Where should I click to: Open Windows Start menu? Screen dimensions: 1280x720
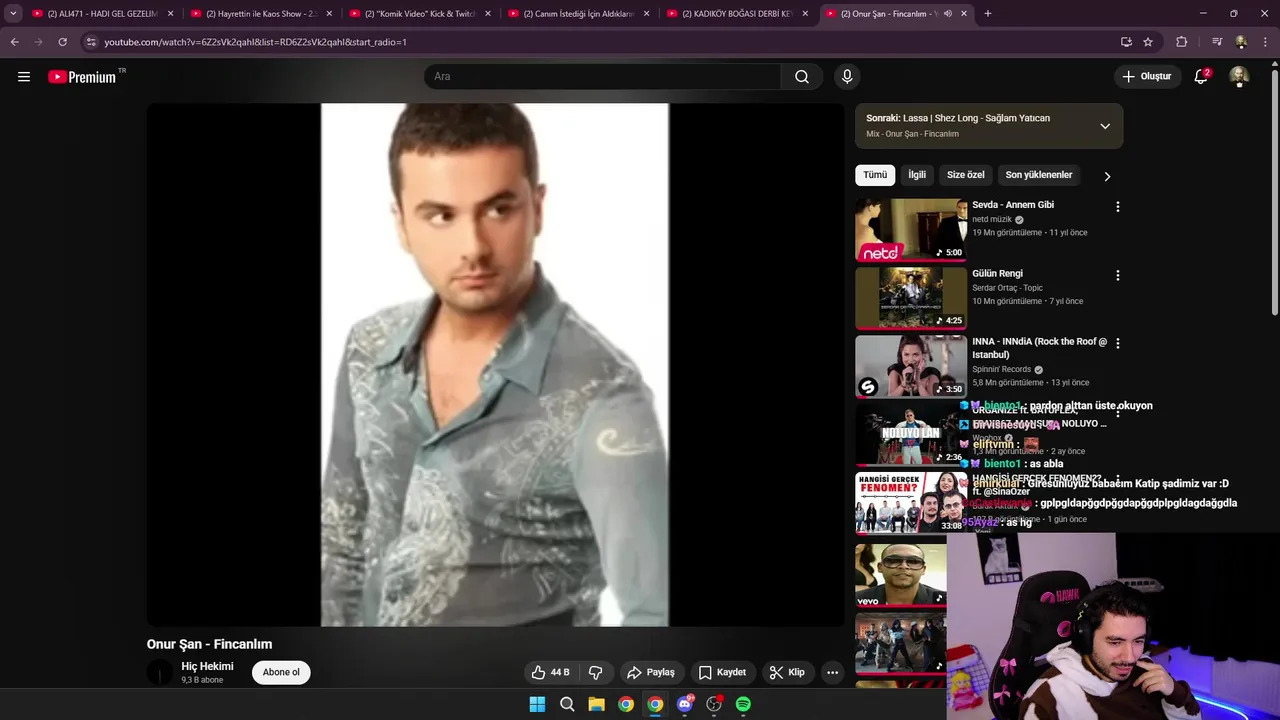537,704
